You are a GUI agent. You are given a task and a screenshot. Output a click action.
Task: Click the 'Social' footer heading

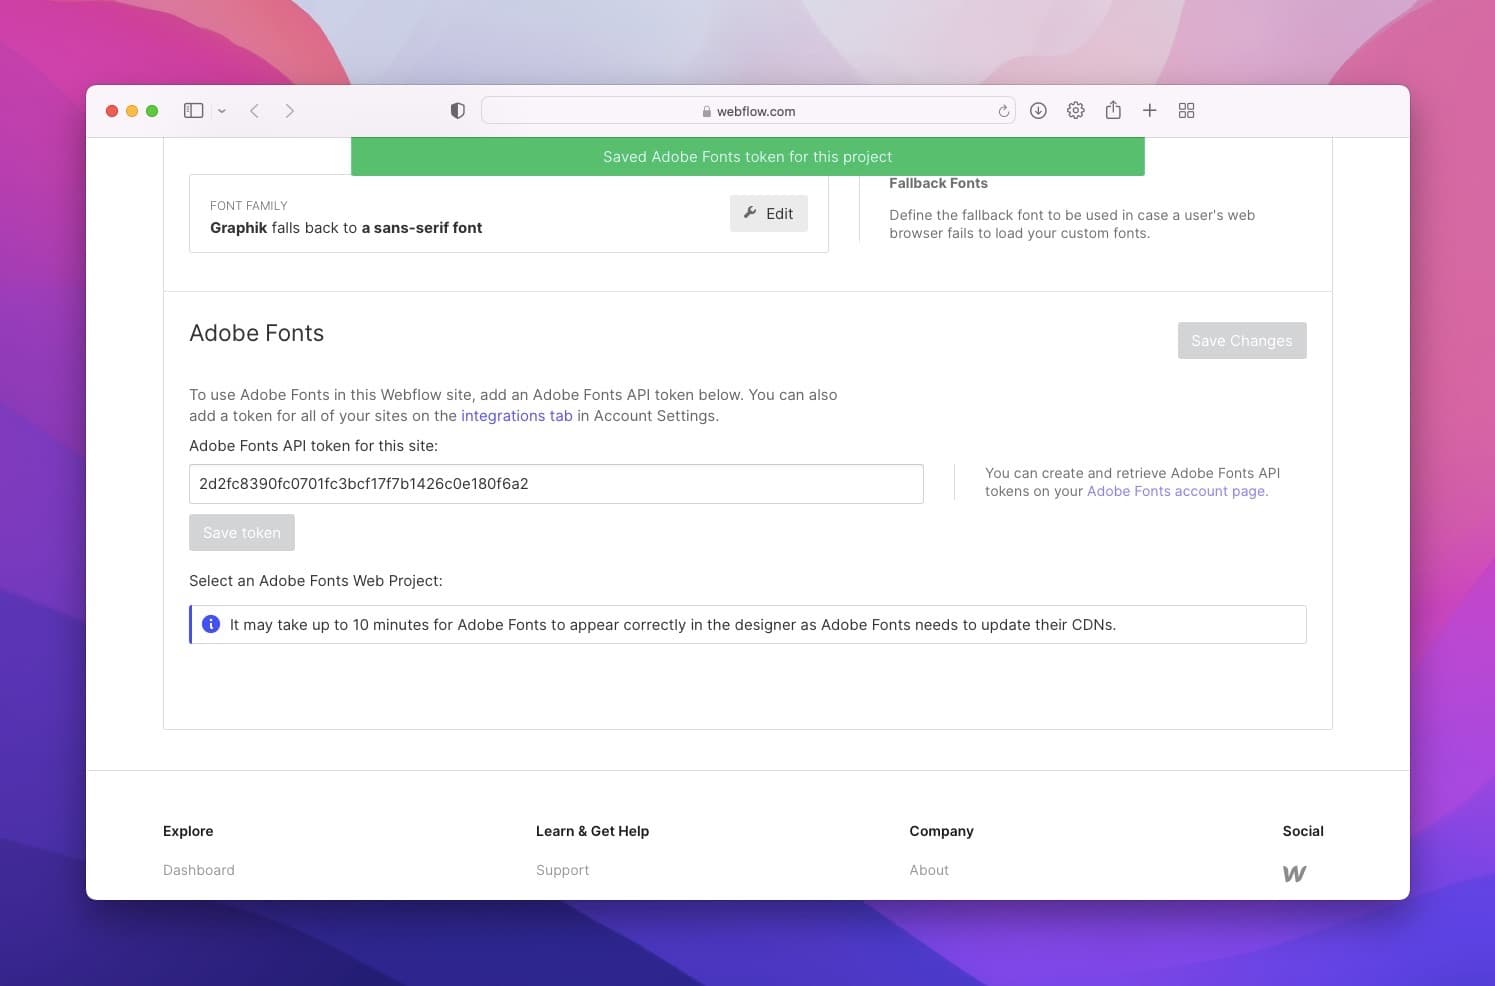tap(1303, 831)
